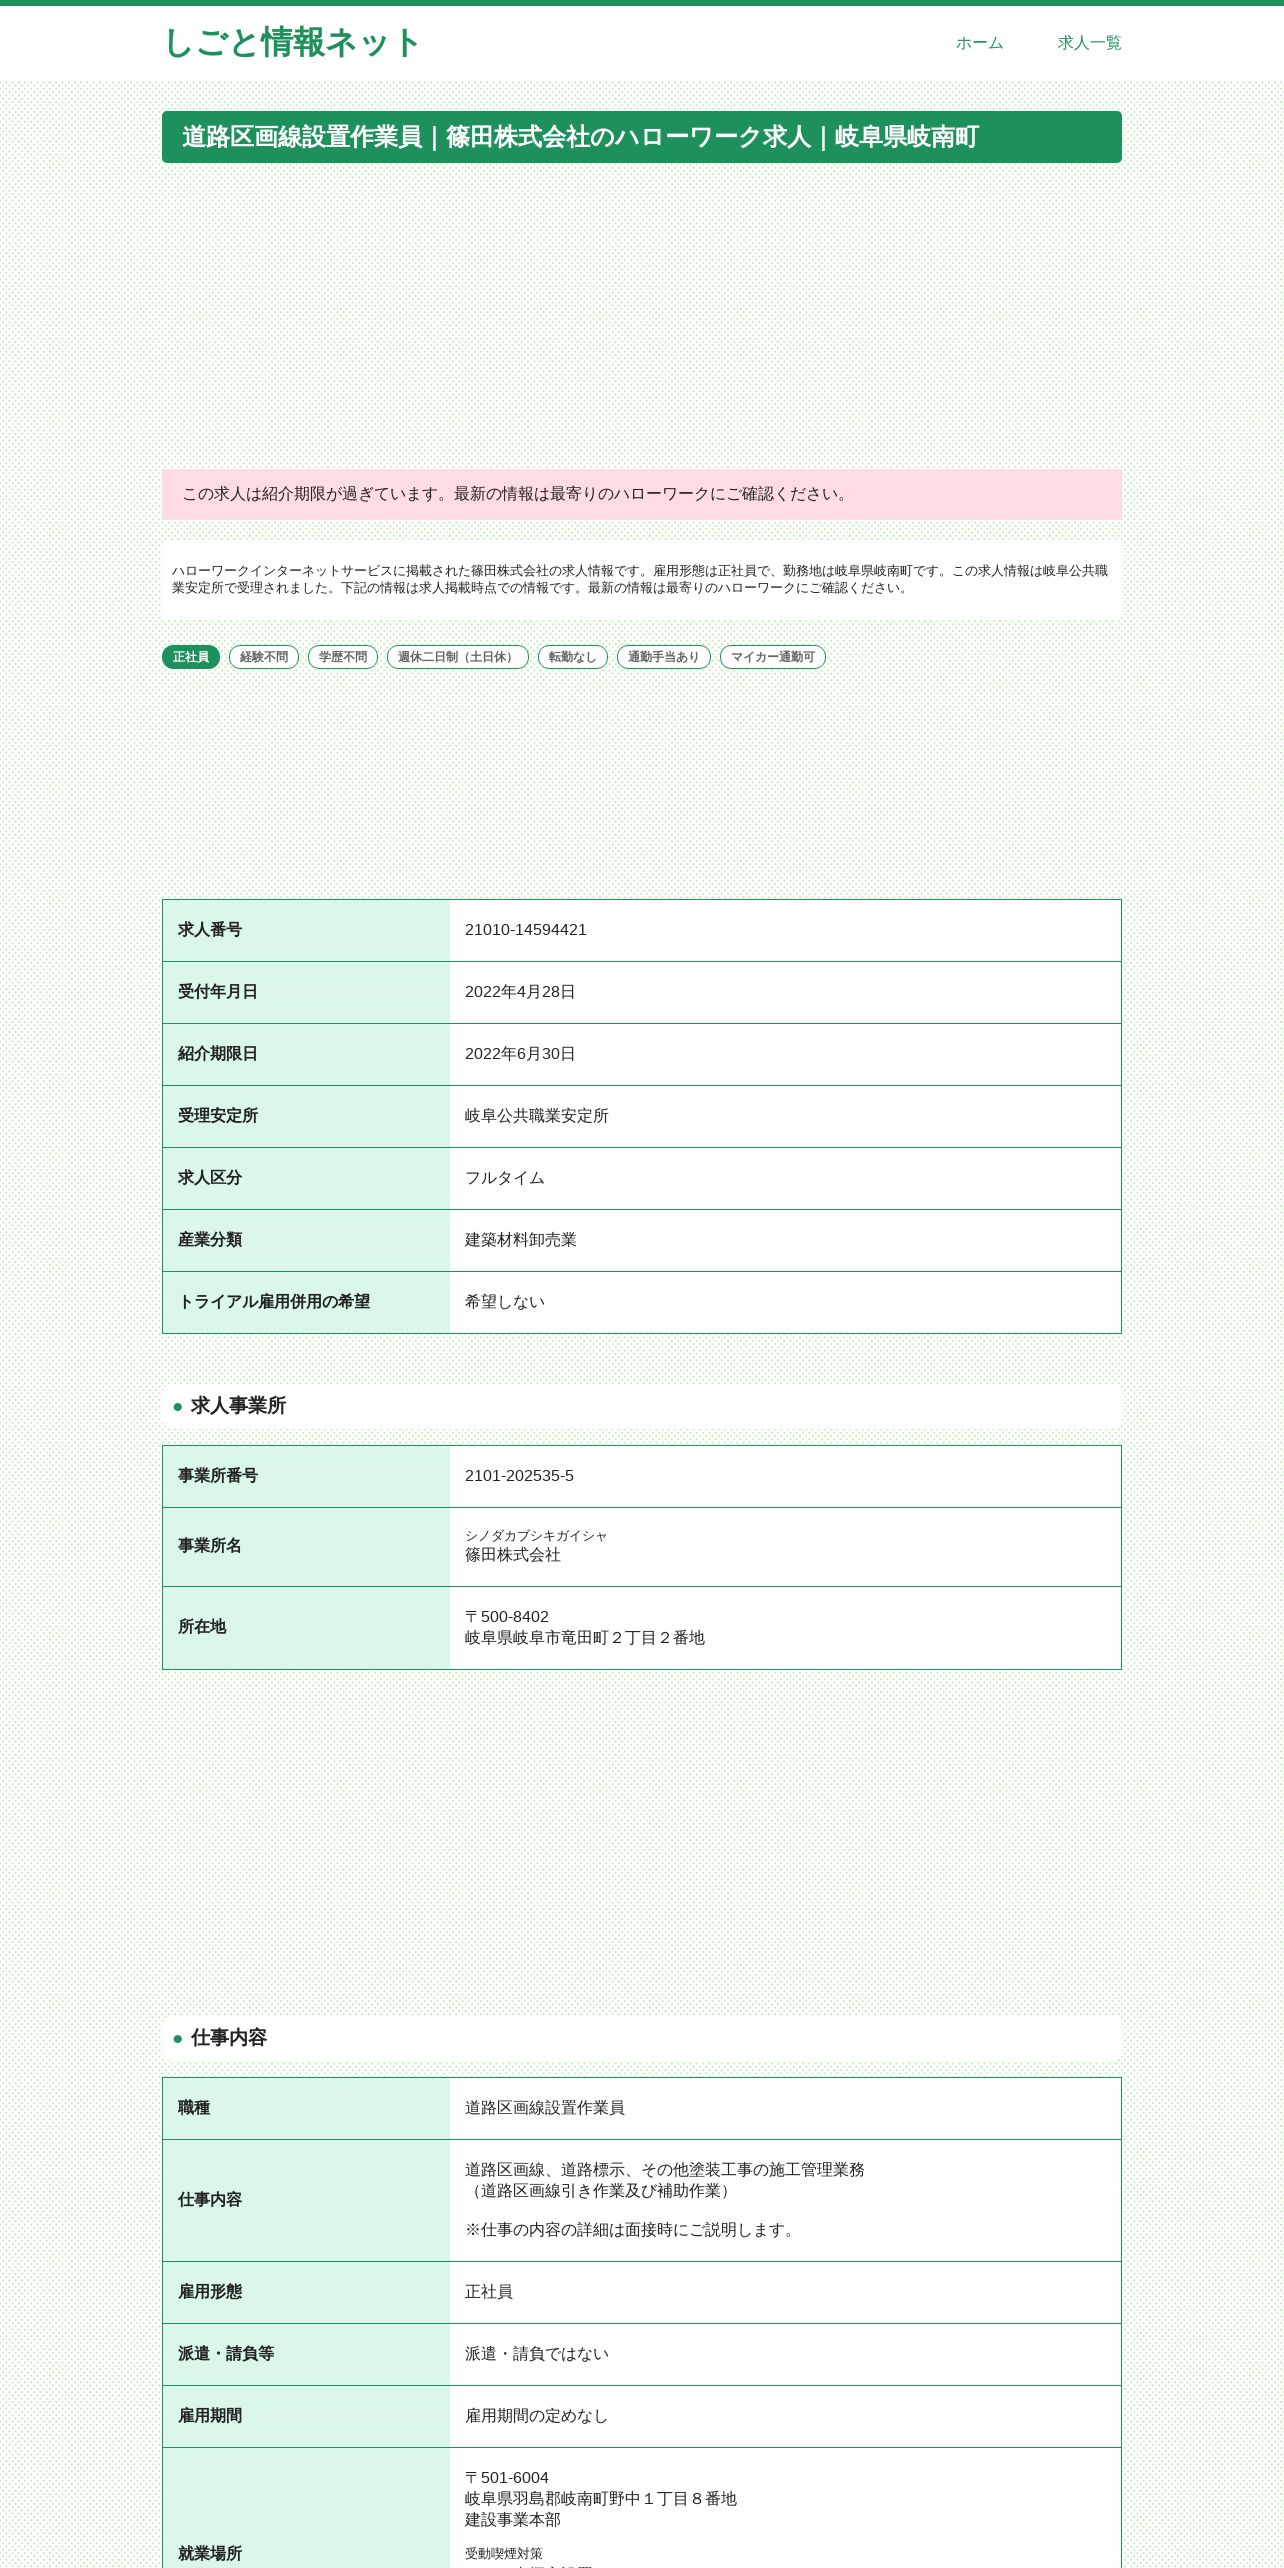Click the job number 21010-14594421
This screenshot has width=1284, height=2568.
(526, 930)
